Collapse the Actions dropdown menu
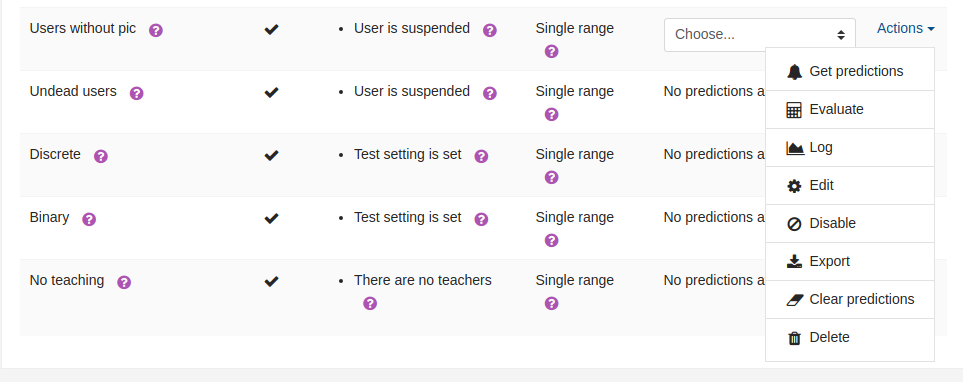The image size is (963, 382). (906, 28)
